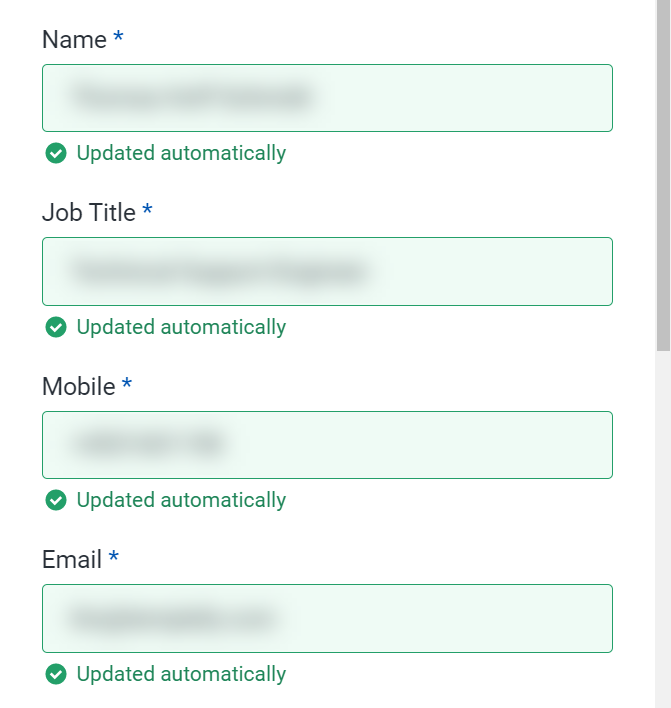This screenshot has width=671, height=708.
Task: Select the Mobile input field
Action: coord(327,445)
